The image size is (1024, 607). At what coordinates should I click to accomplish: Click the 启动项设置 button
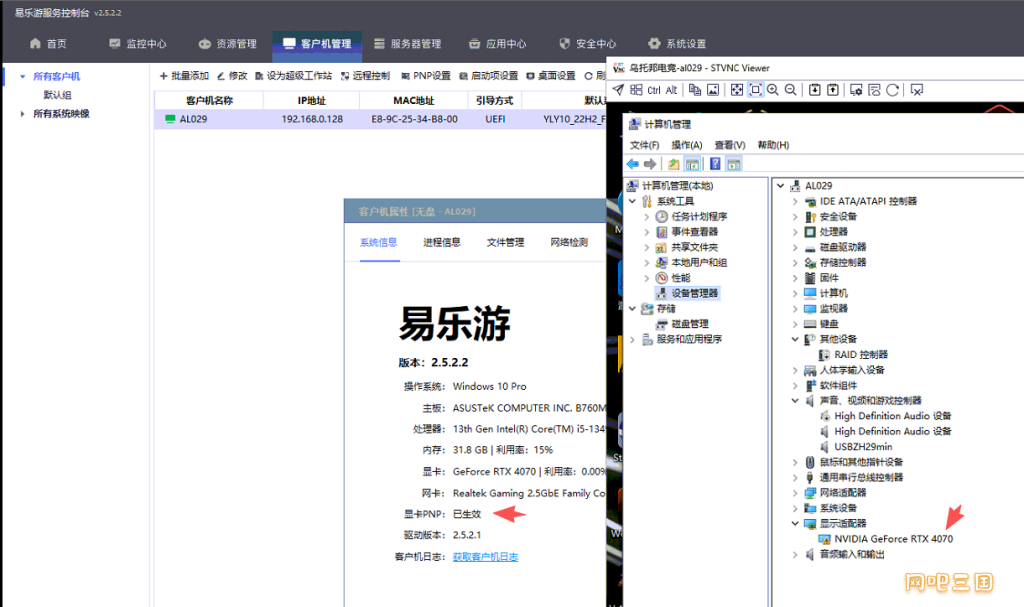click(x=488, y=76)
